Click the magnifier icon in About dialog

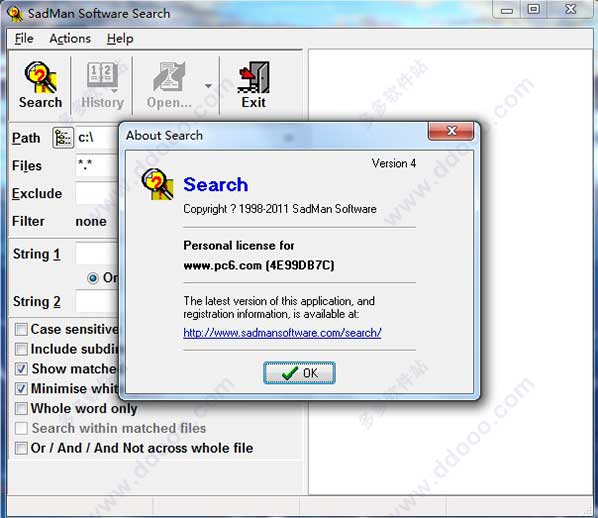pyautogui.click(x=158, y=184)
